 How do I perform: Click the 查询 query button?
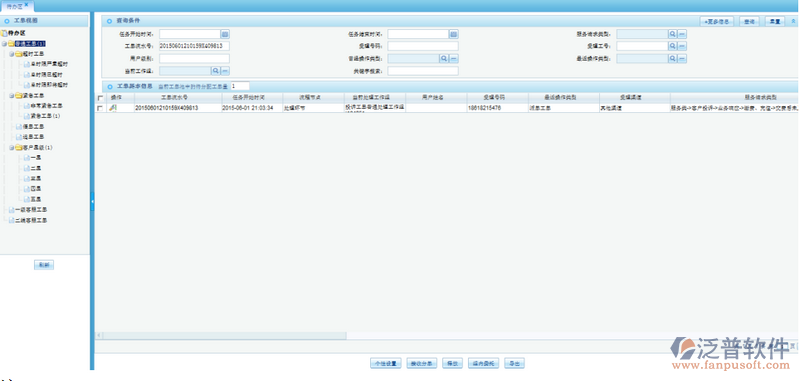pyautogui.click(x=749, y=21)
